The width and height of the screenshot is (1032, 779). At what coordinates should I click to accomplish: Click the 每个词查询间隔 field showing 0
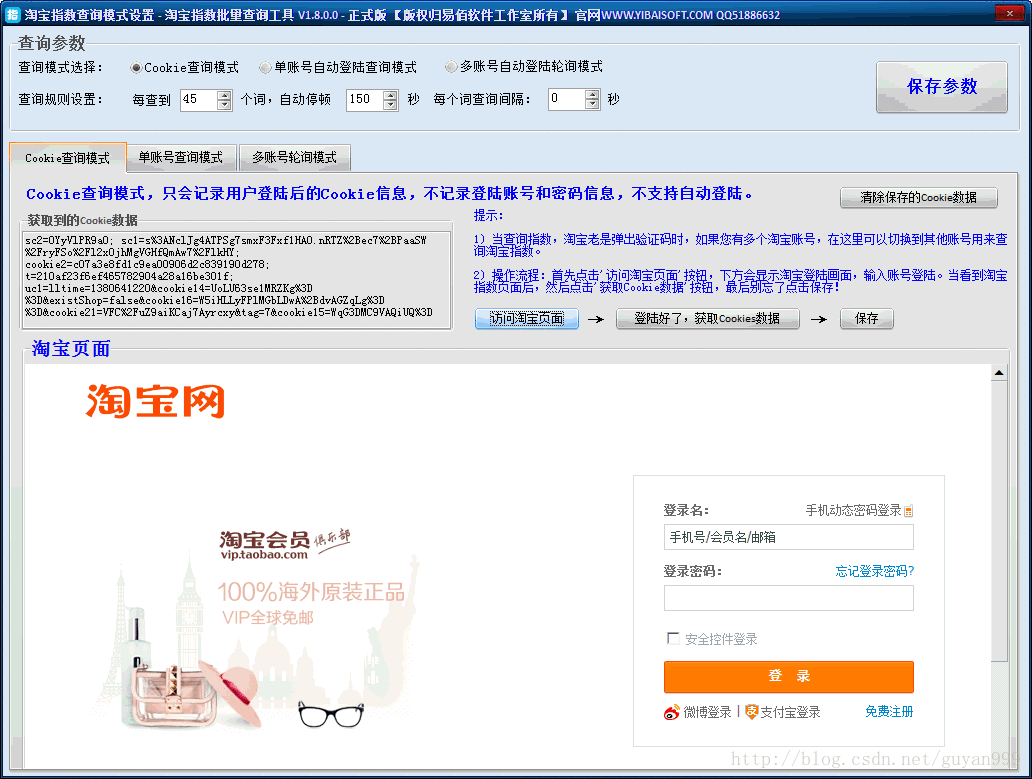(567, 99)
